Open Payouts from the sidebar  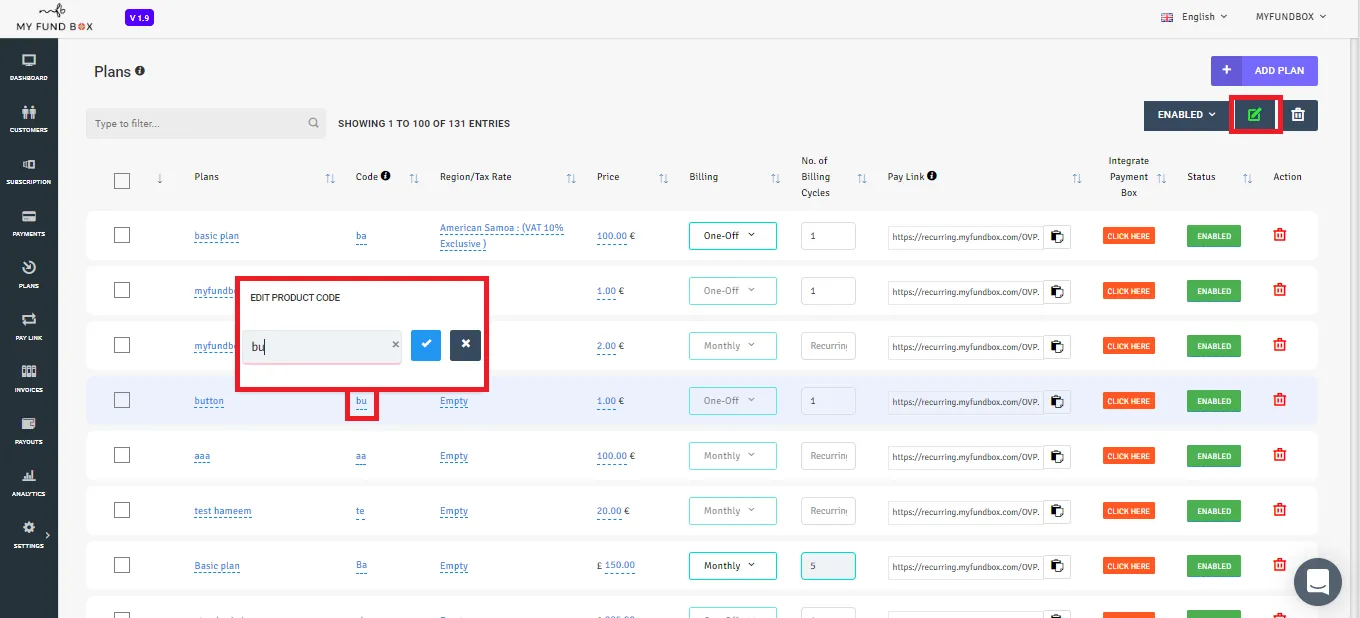(x=29, y=431)
